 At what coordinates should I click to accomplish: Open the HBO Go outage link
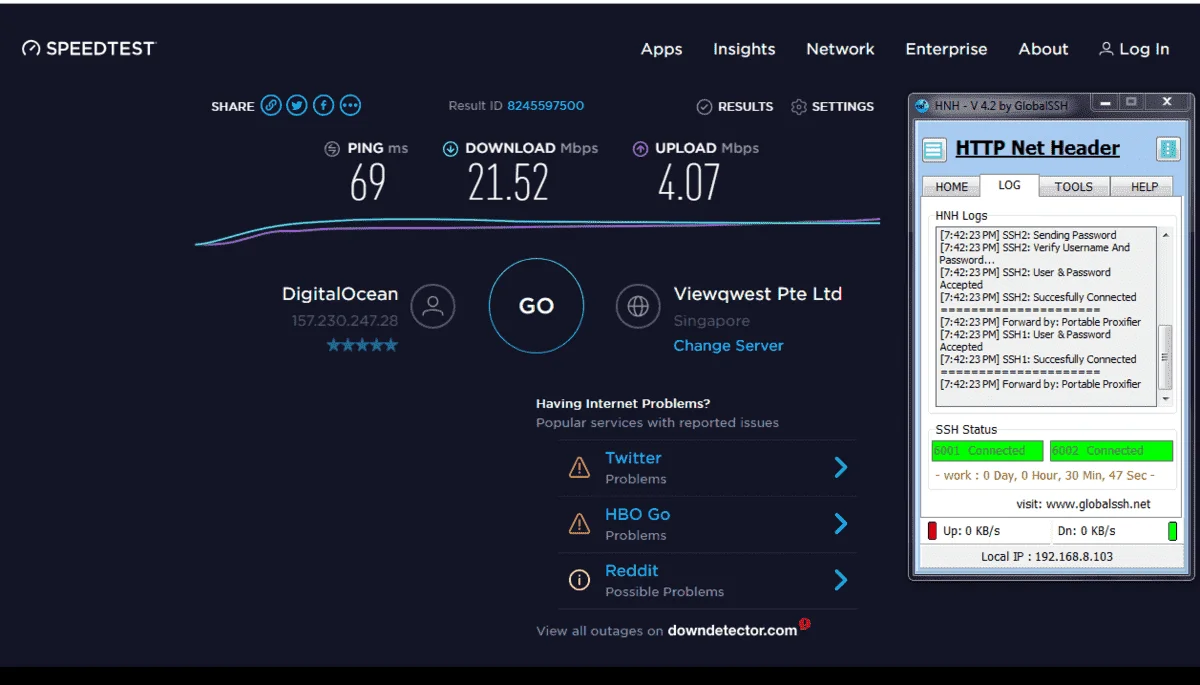point(637,514)
